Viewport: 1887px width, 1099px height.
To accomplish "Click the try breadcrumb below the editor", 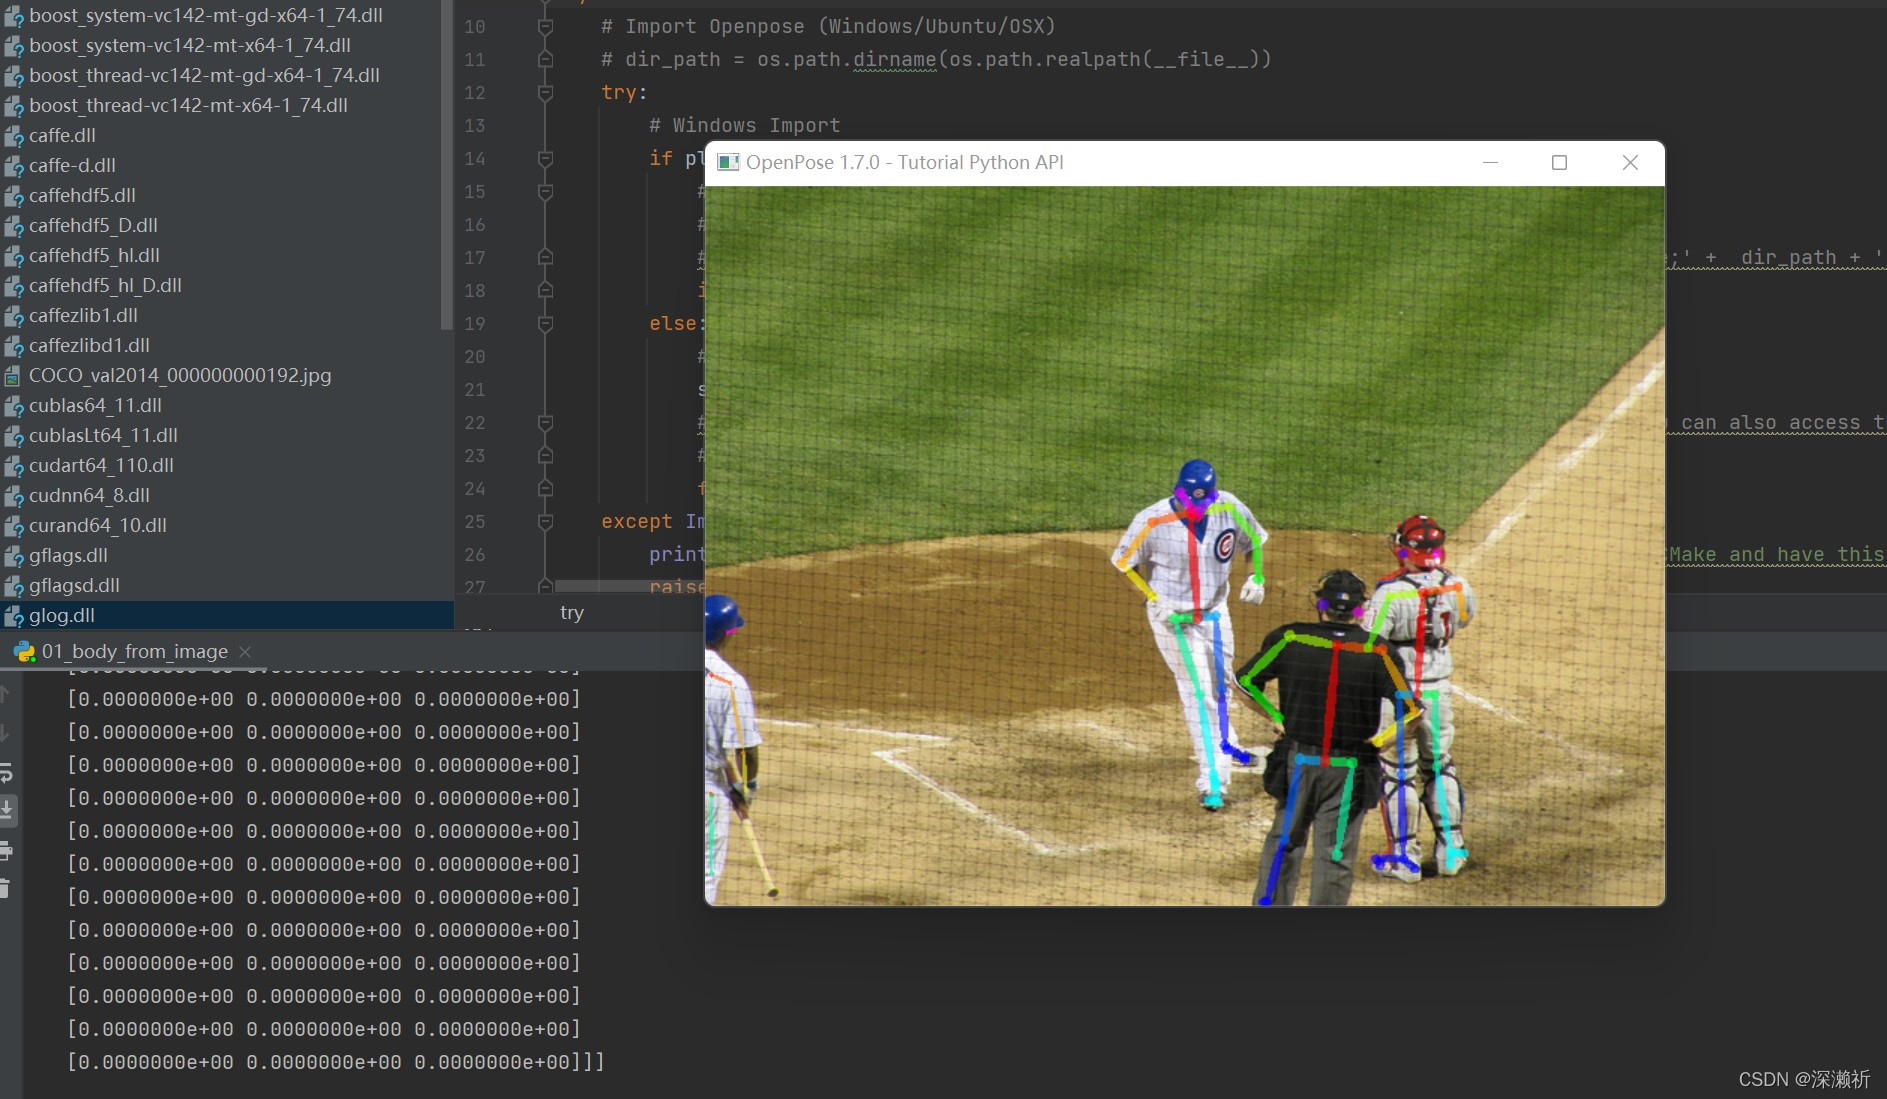I will click(571, 612).
